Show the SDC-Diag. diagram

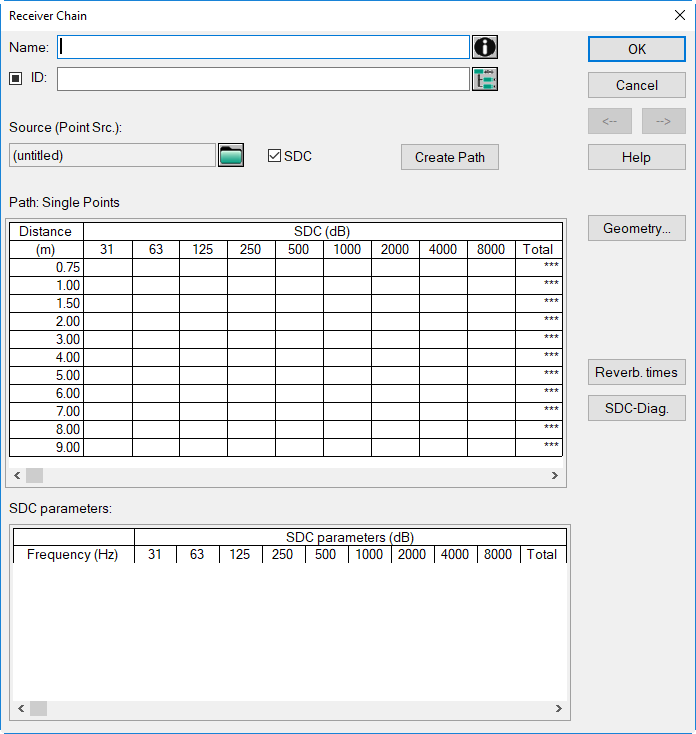(637, 408)
